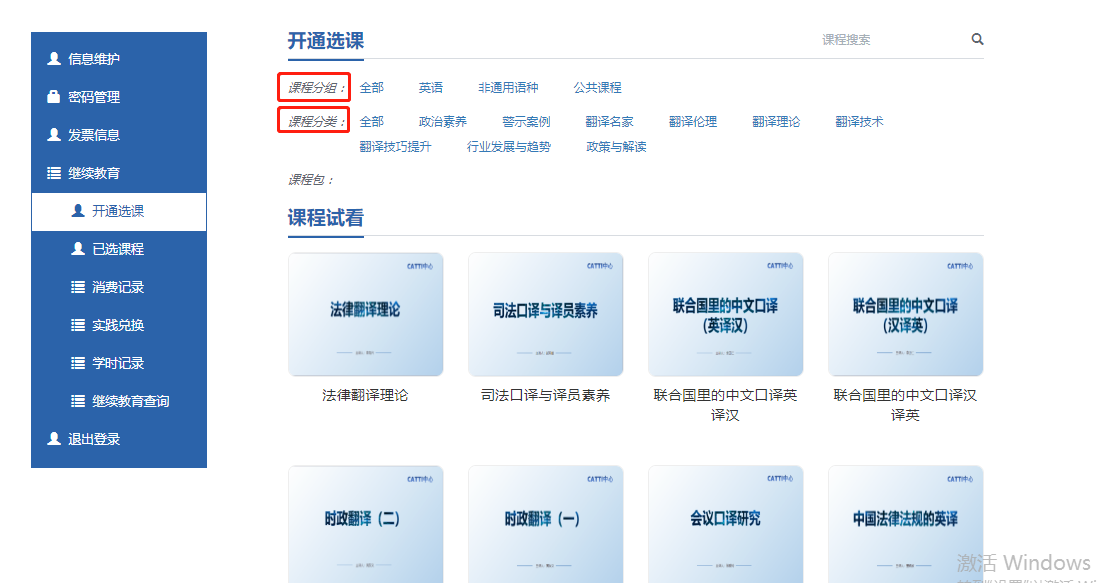Filter category by 政治素养

(442, 122)
